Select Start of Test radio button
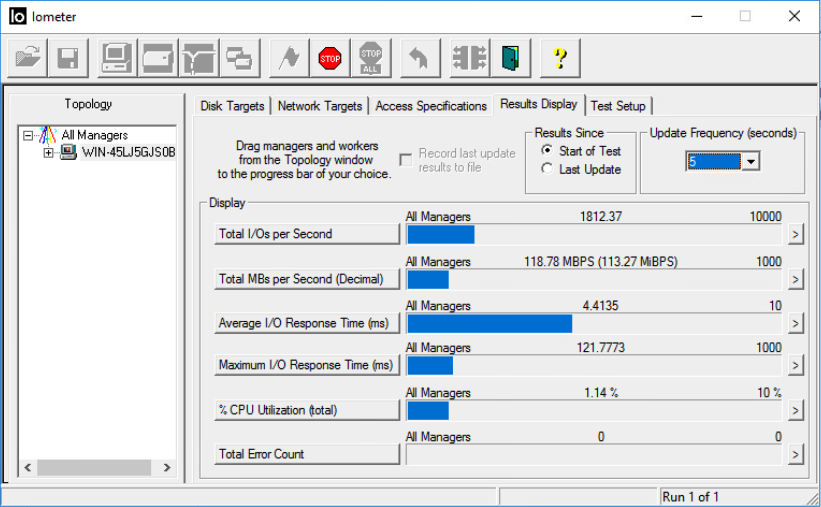 pos(547,150)
